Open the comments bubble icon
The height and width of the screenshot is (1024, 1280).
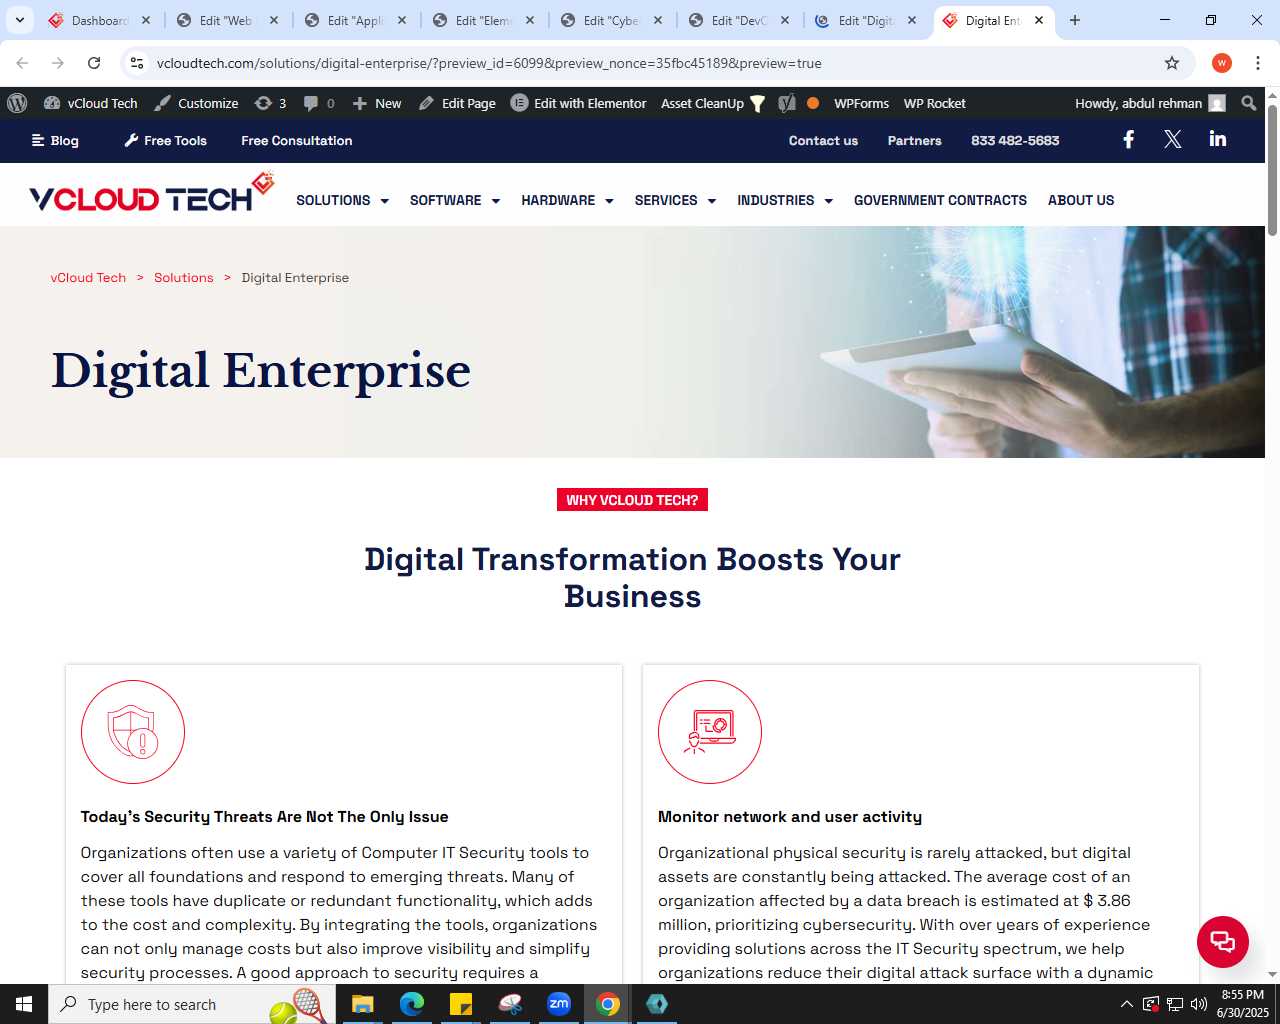319,103
